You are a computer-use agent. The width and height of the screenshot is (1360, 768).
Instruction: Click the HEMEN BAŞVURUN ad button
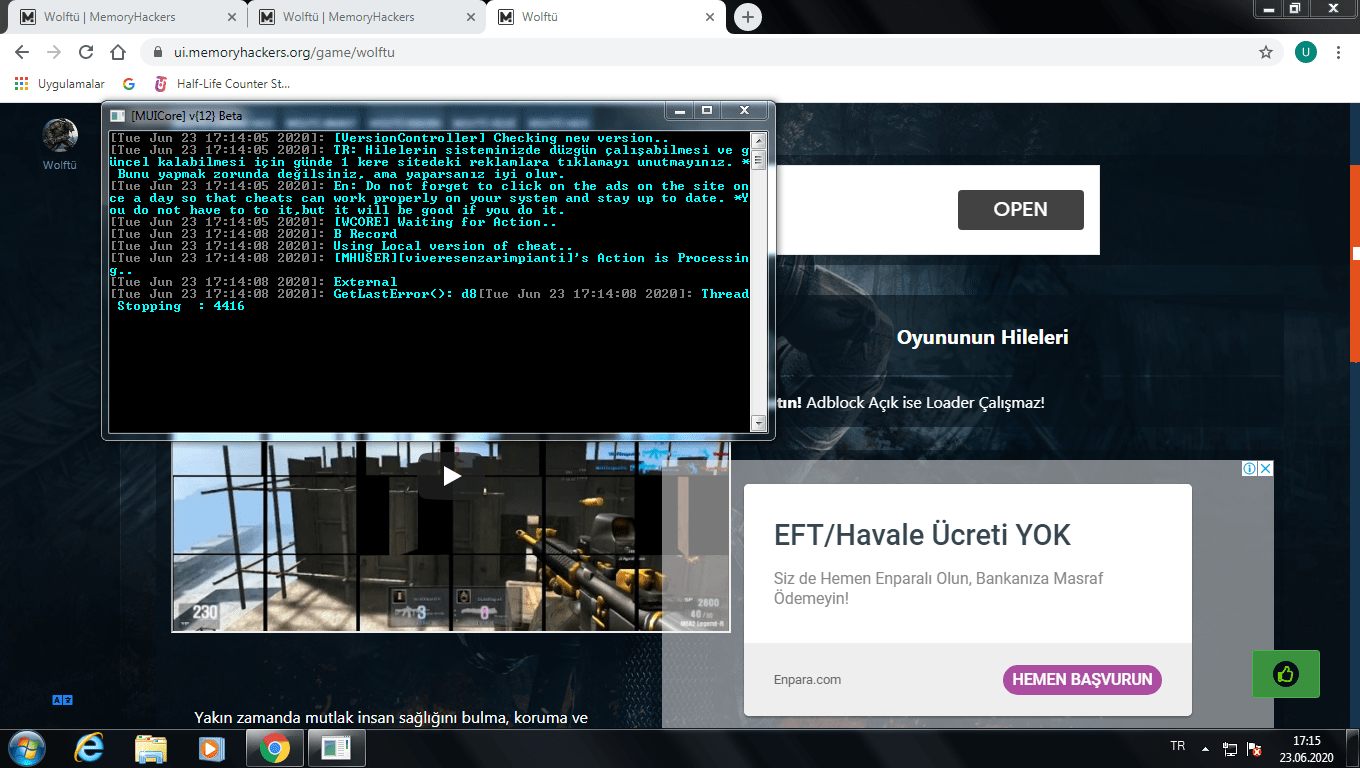point(1082,680)
